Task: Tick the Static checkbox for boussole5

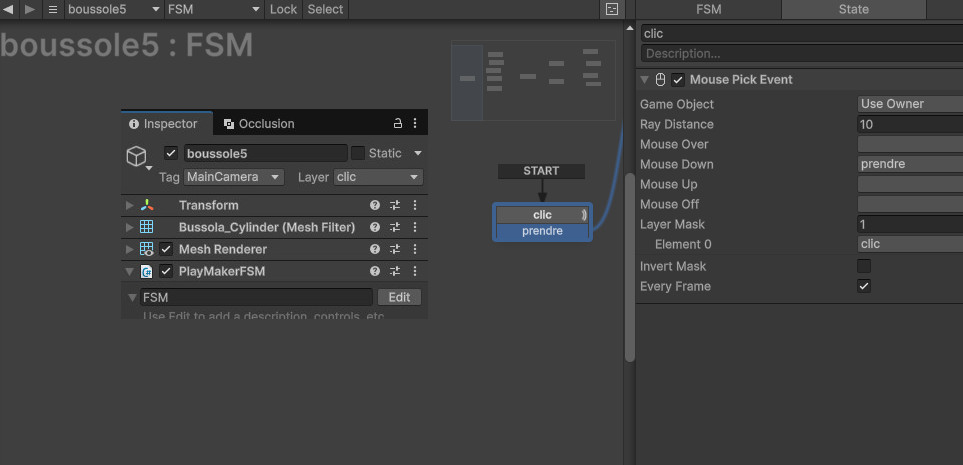Action: (x=357, y=153)
